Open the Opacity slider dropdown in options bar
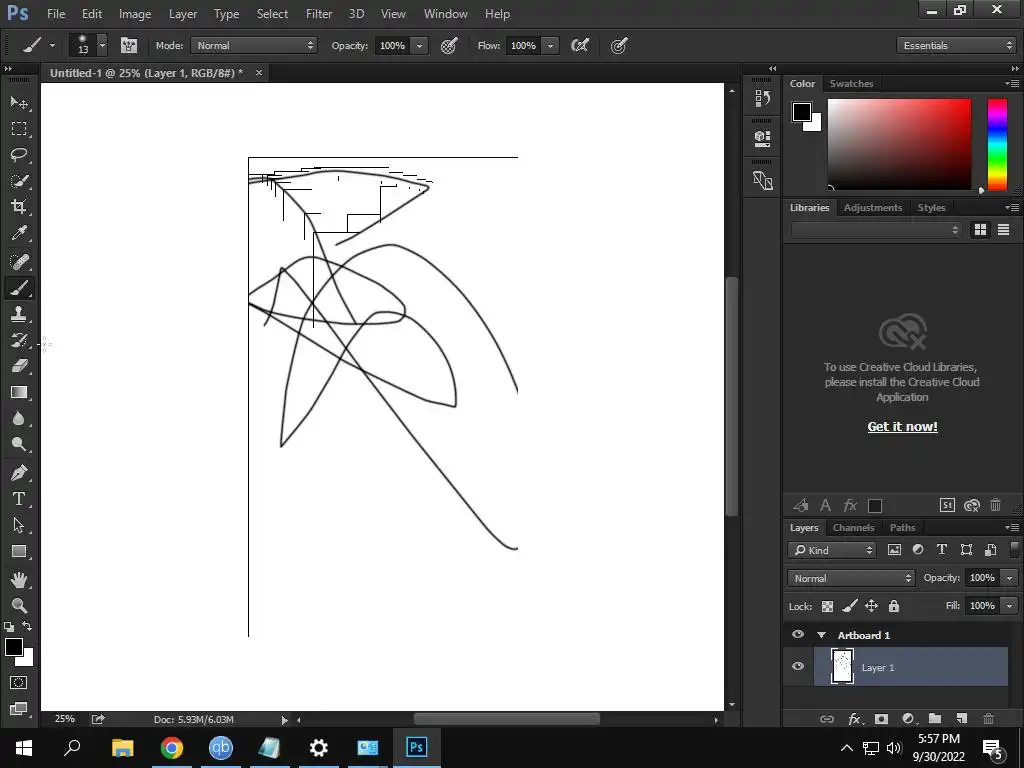This screenshot has width=1024, height=768. [419, 45]
